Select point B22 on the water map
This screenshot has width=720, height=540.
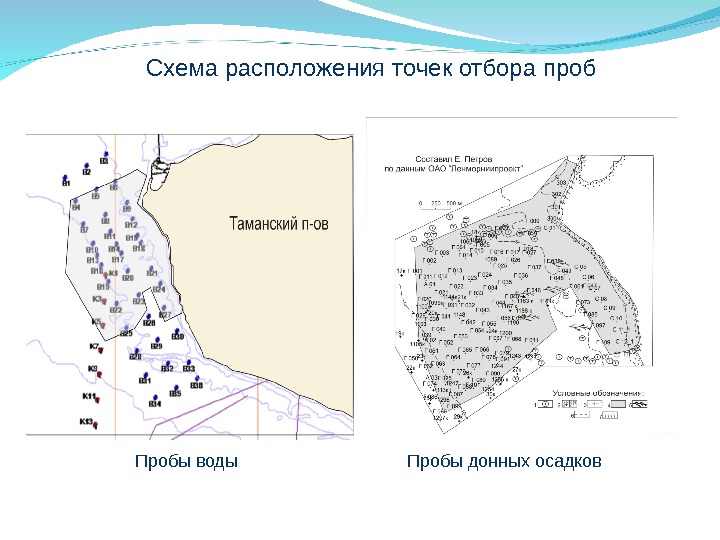click(117, 304)
